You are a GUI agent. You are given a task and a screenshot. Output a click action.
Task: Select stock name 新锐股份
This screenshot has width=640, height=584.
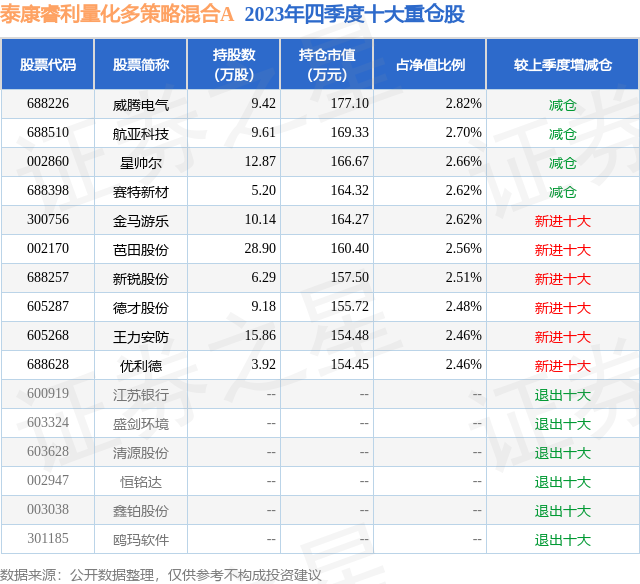(x=141, y=279)
